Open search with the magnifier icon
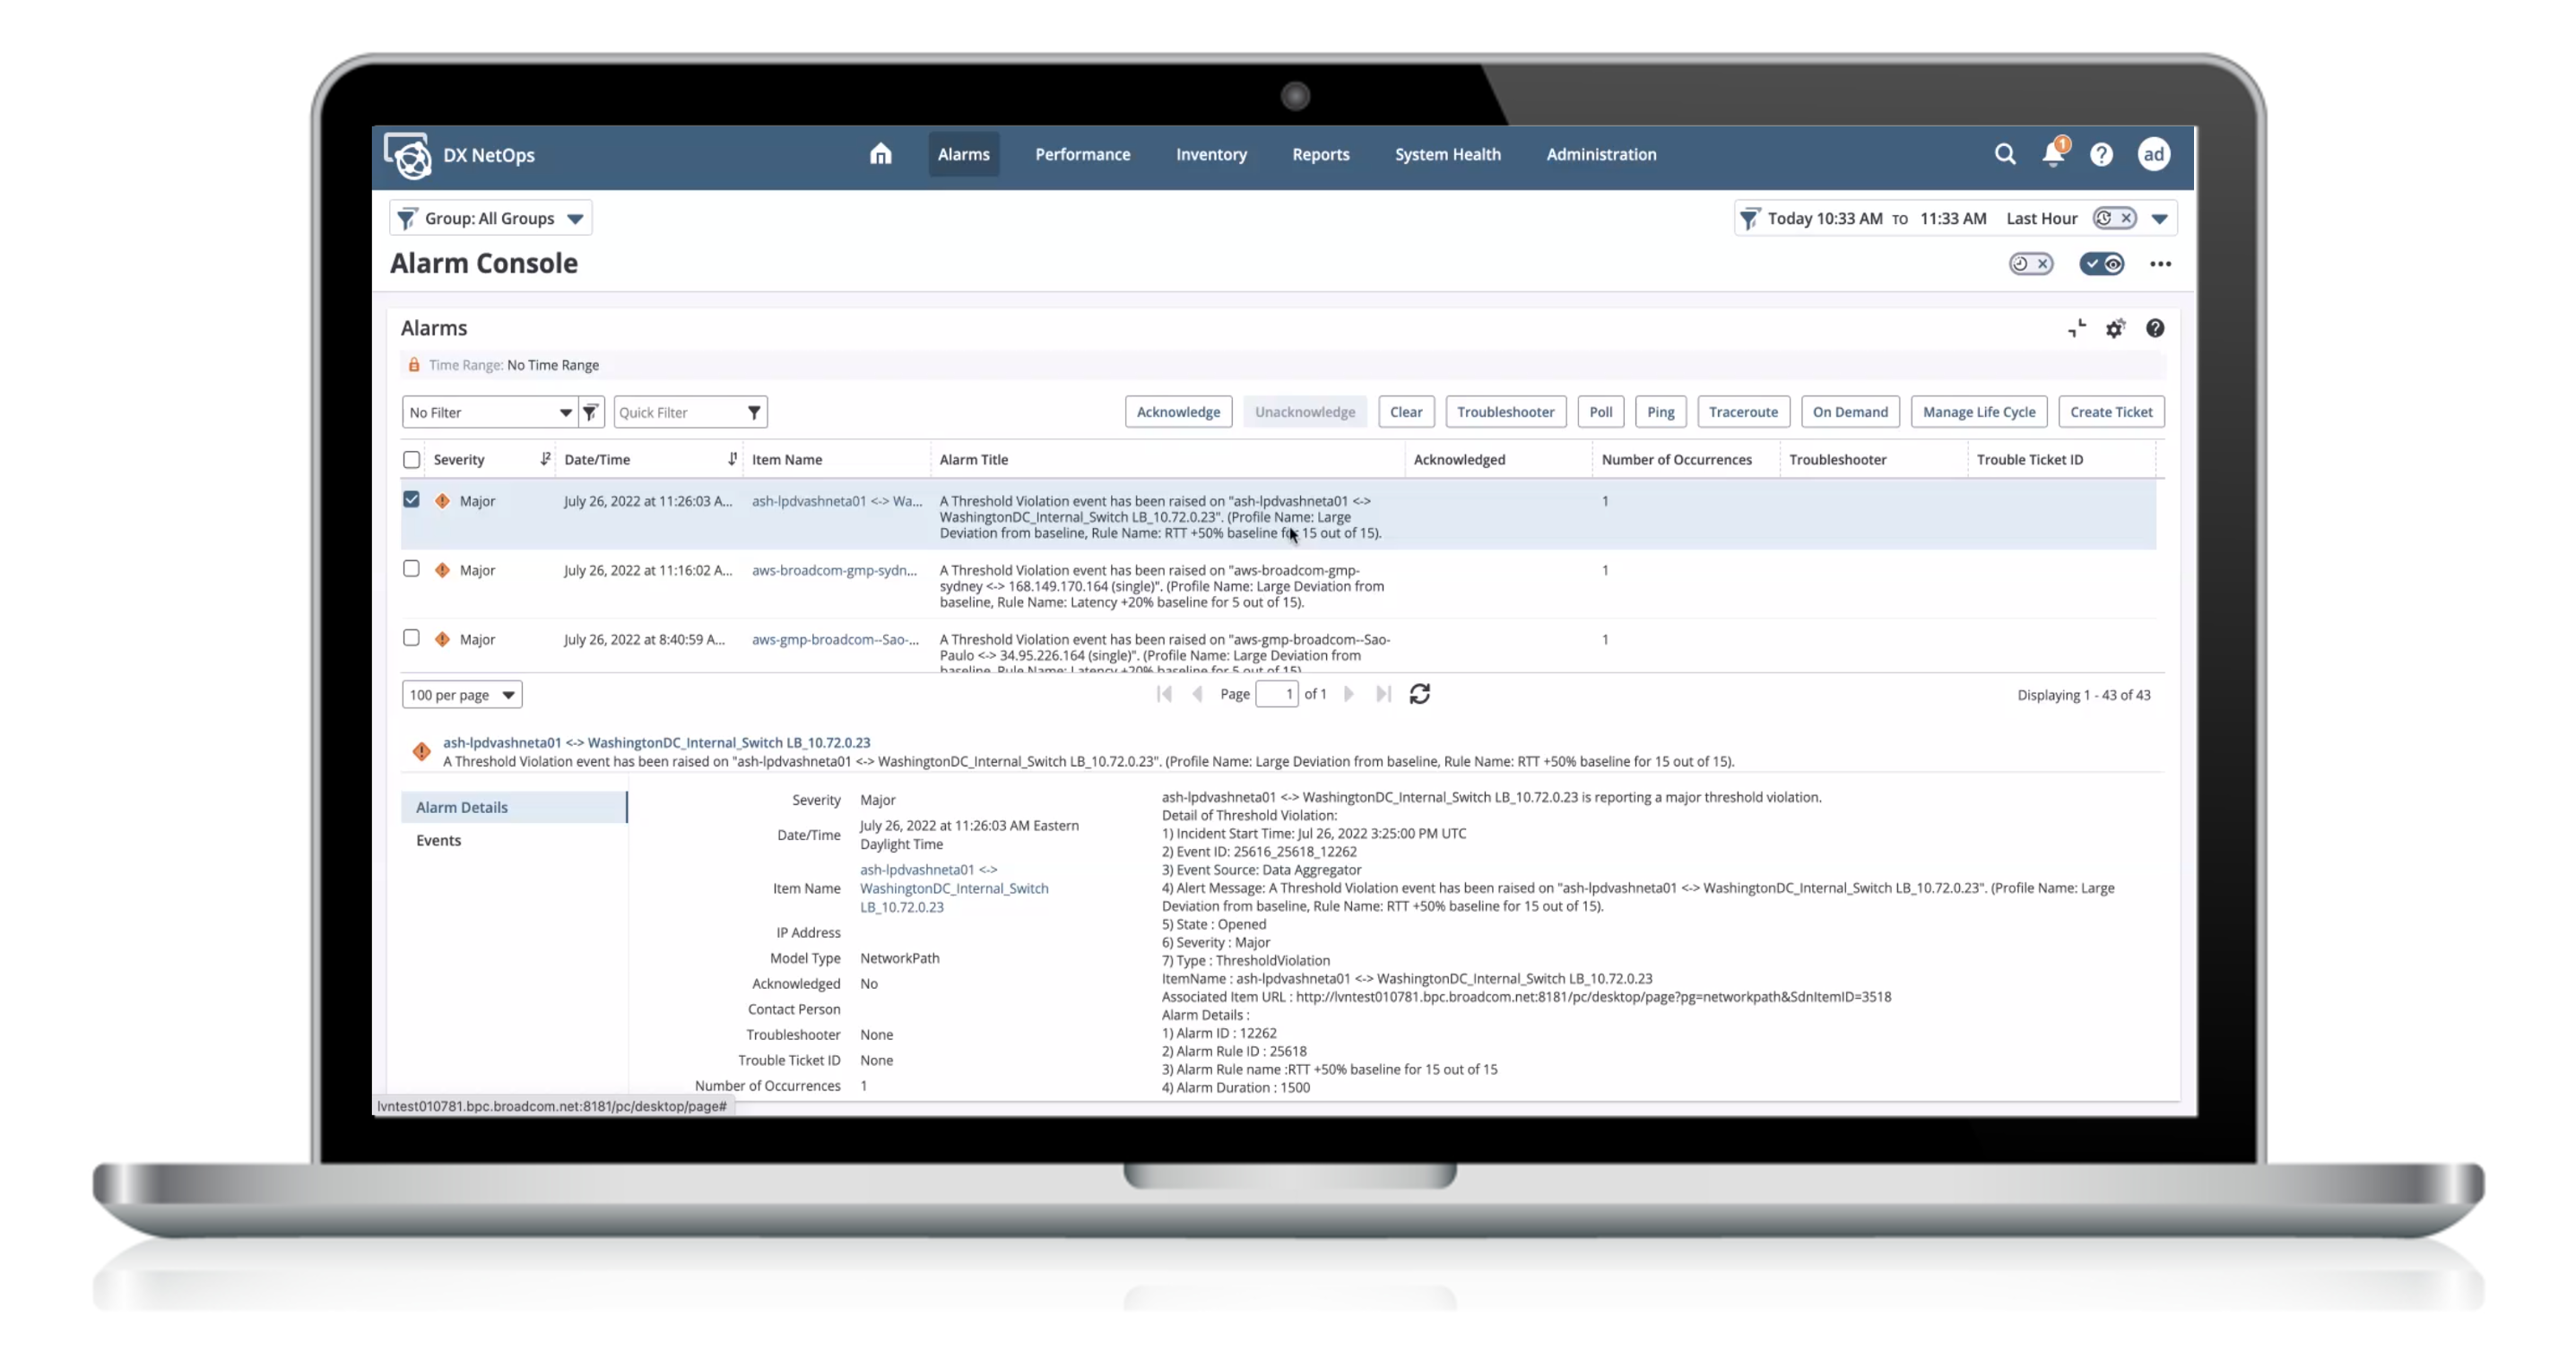The height and width of the screenshot is (1351, 2576). (x=2004, y=154)
